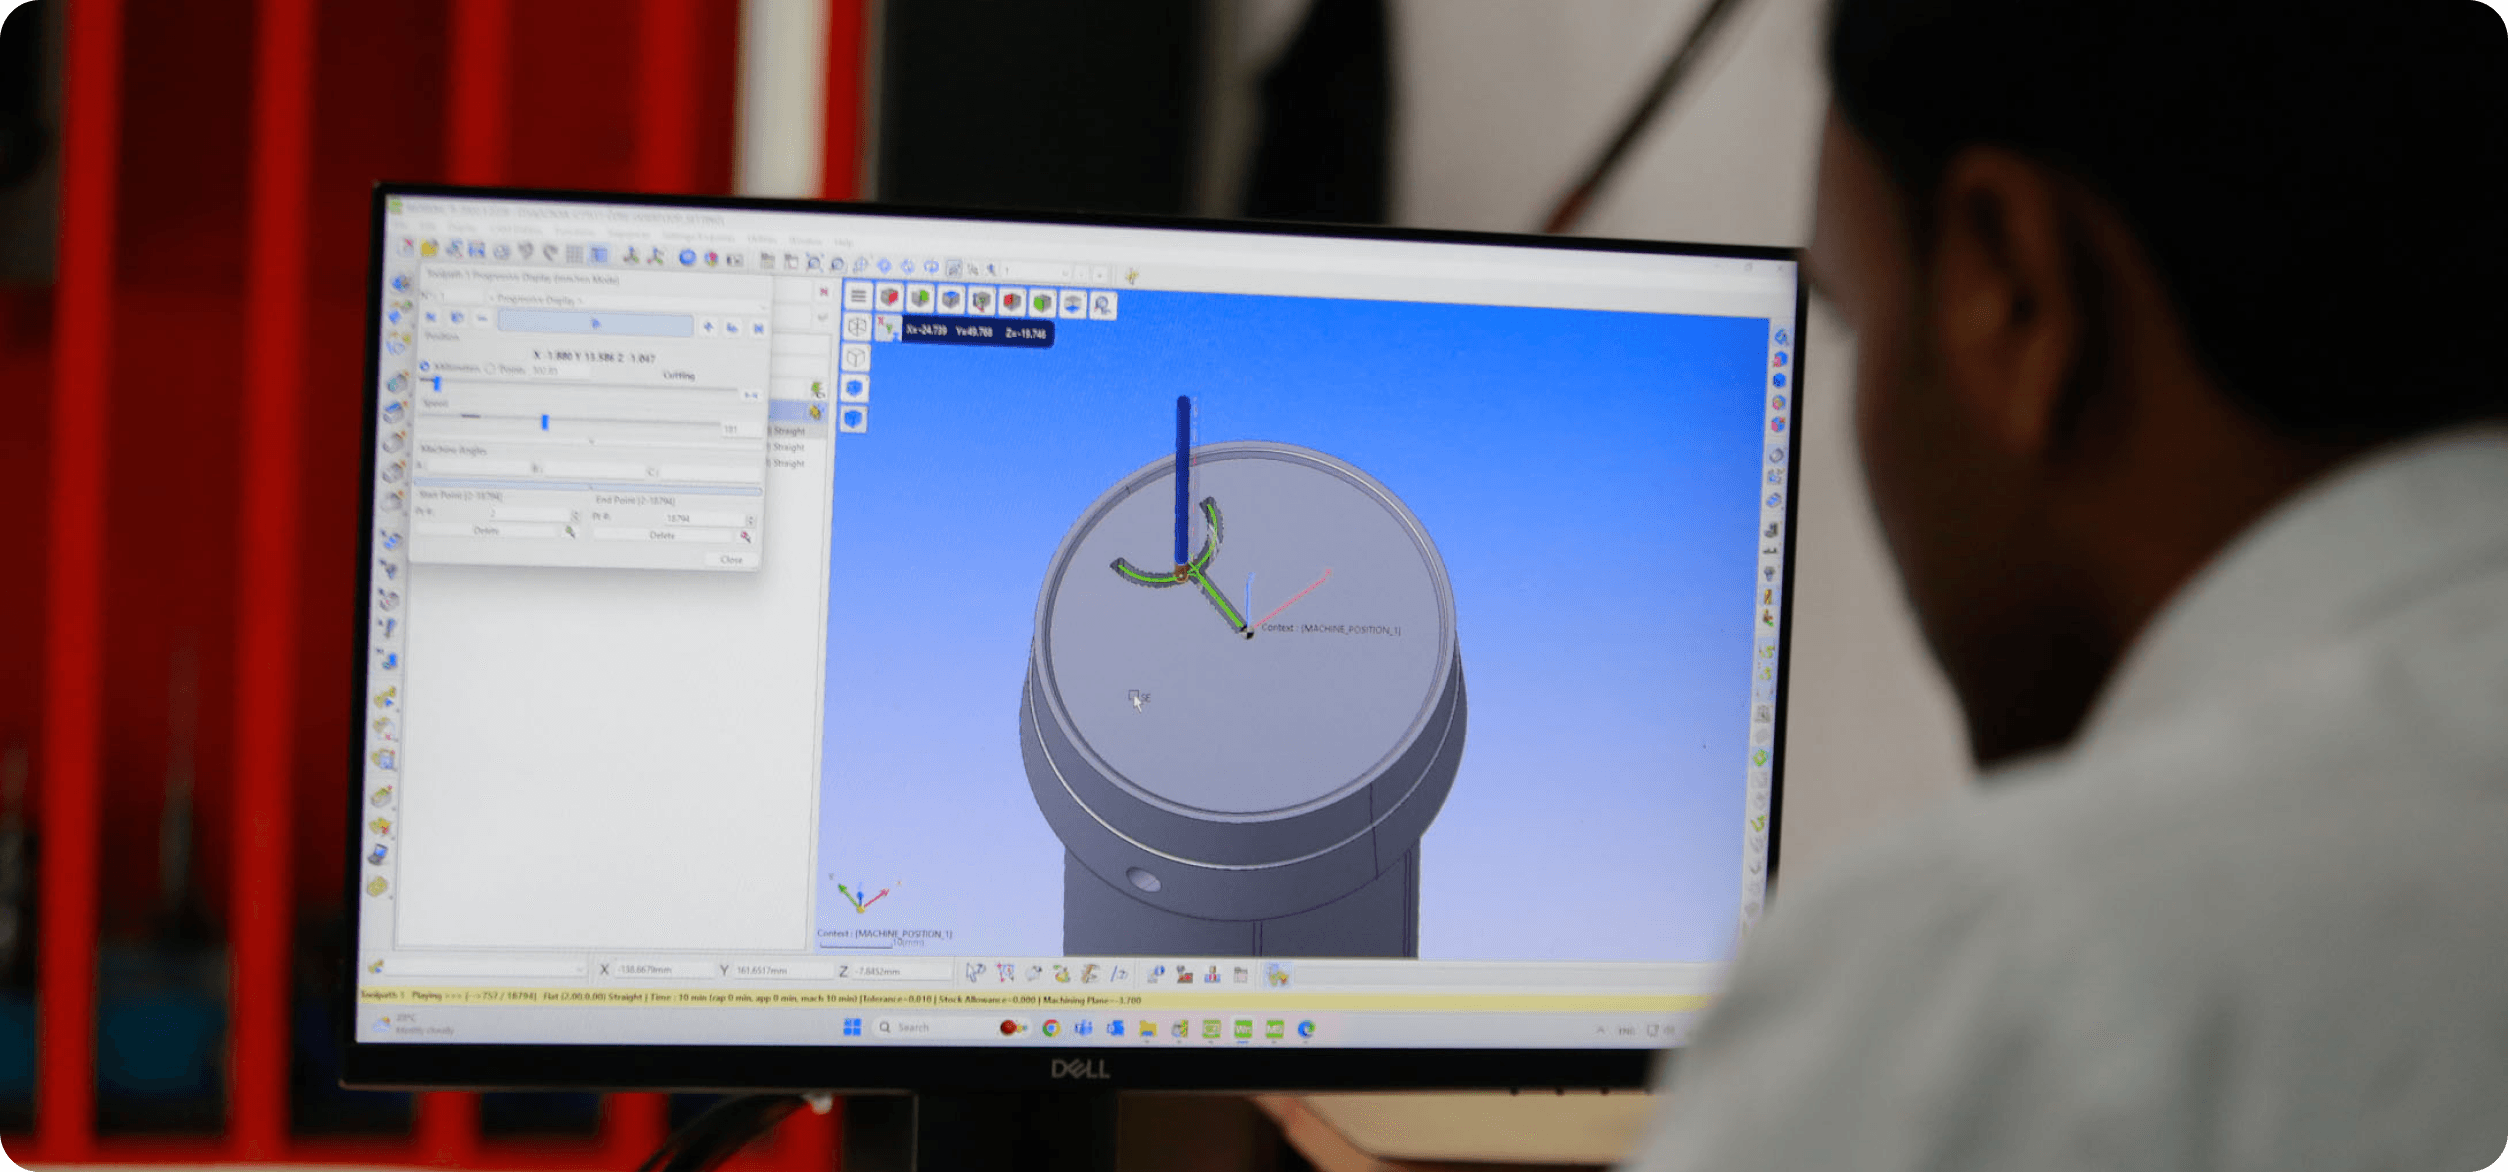Click the green diamond icon in right sidebar
The height and width of the screenshot is (1172, 2508).
click(1761, 758)
